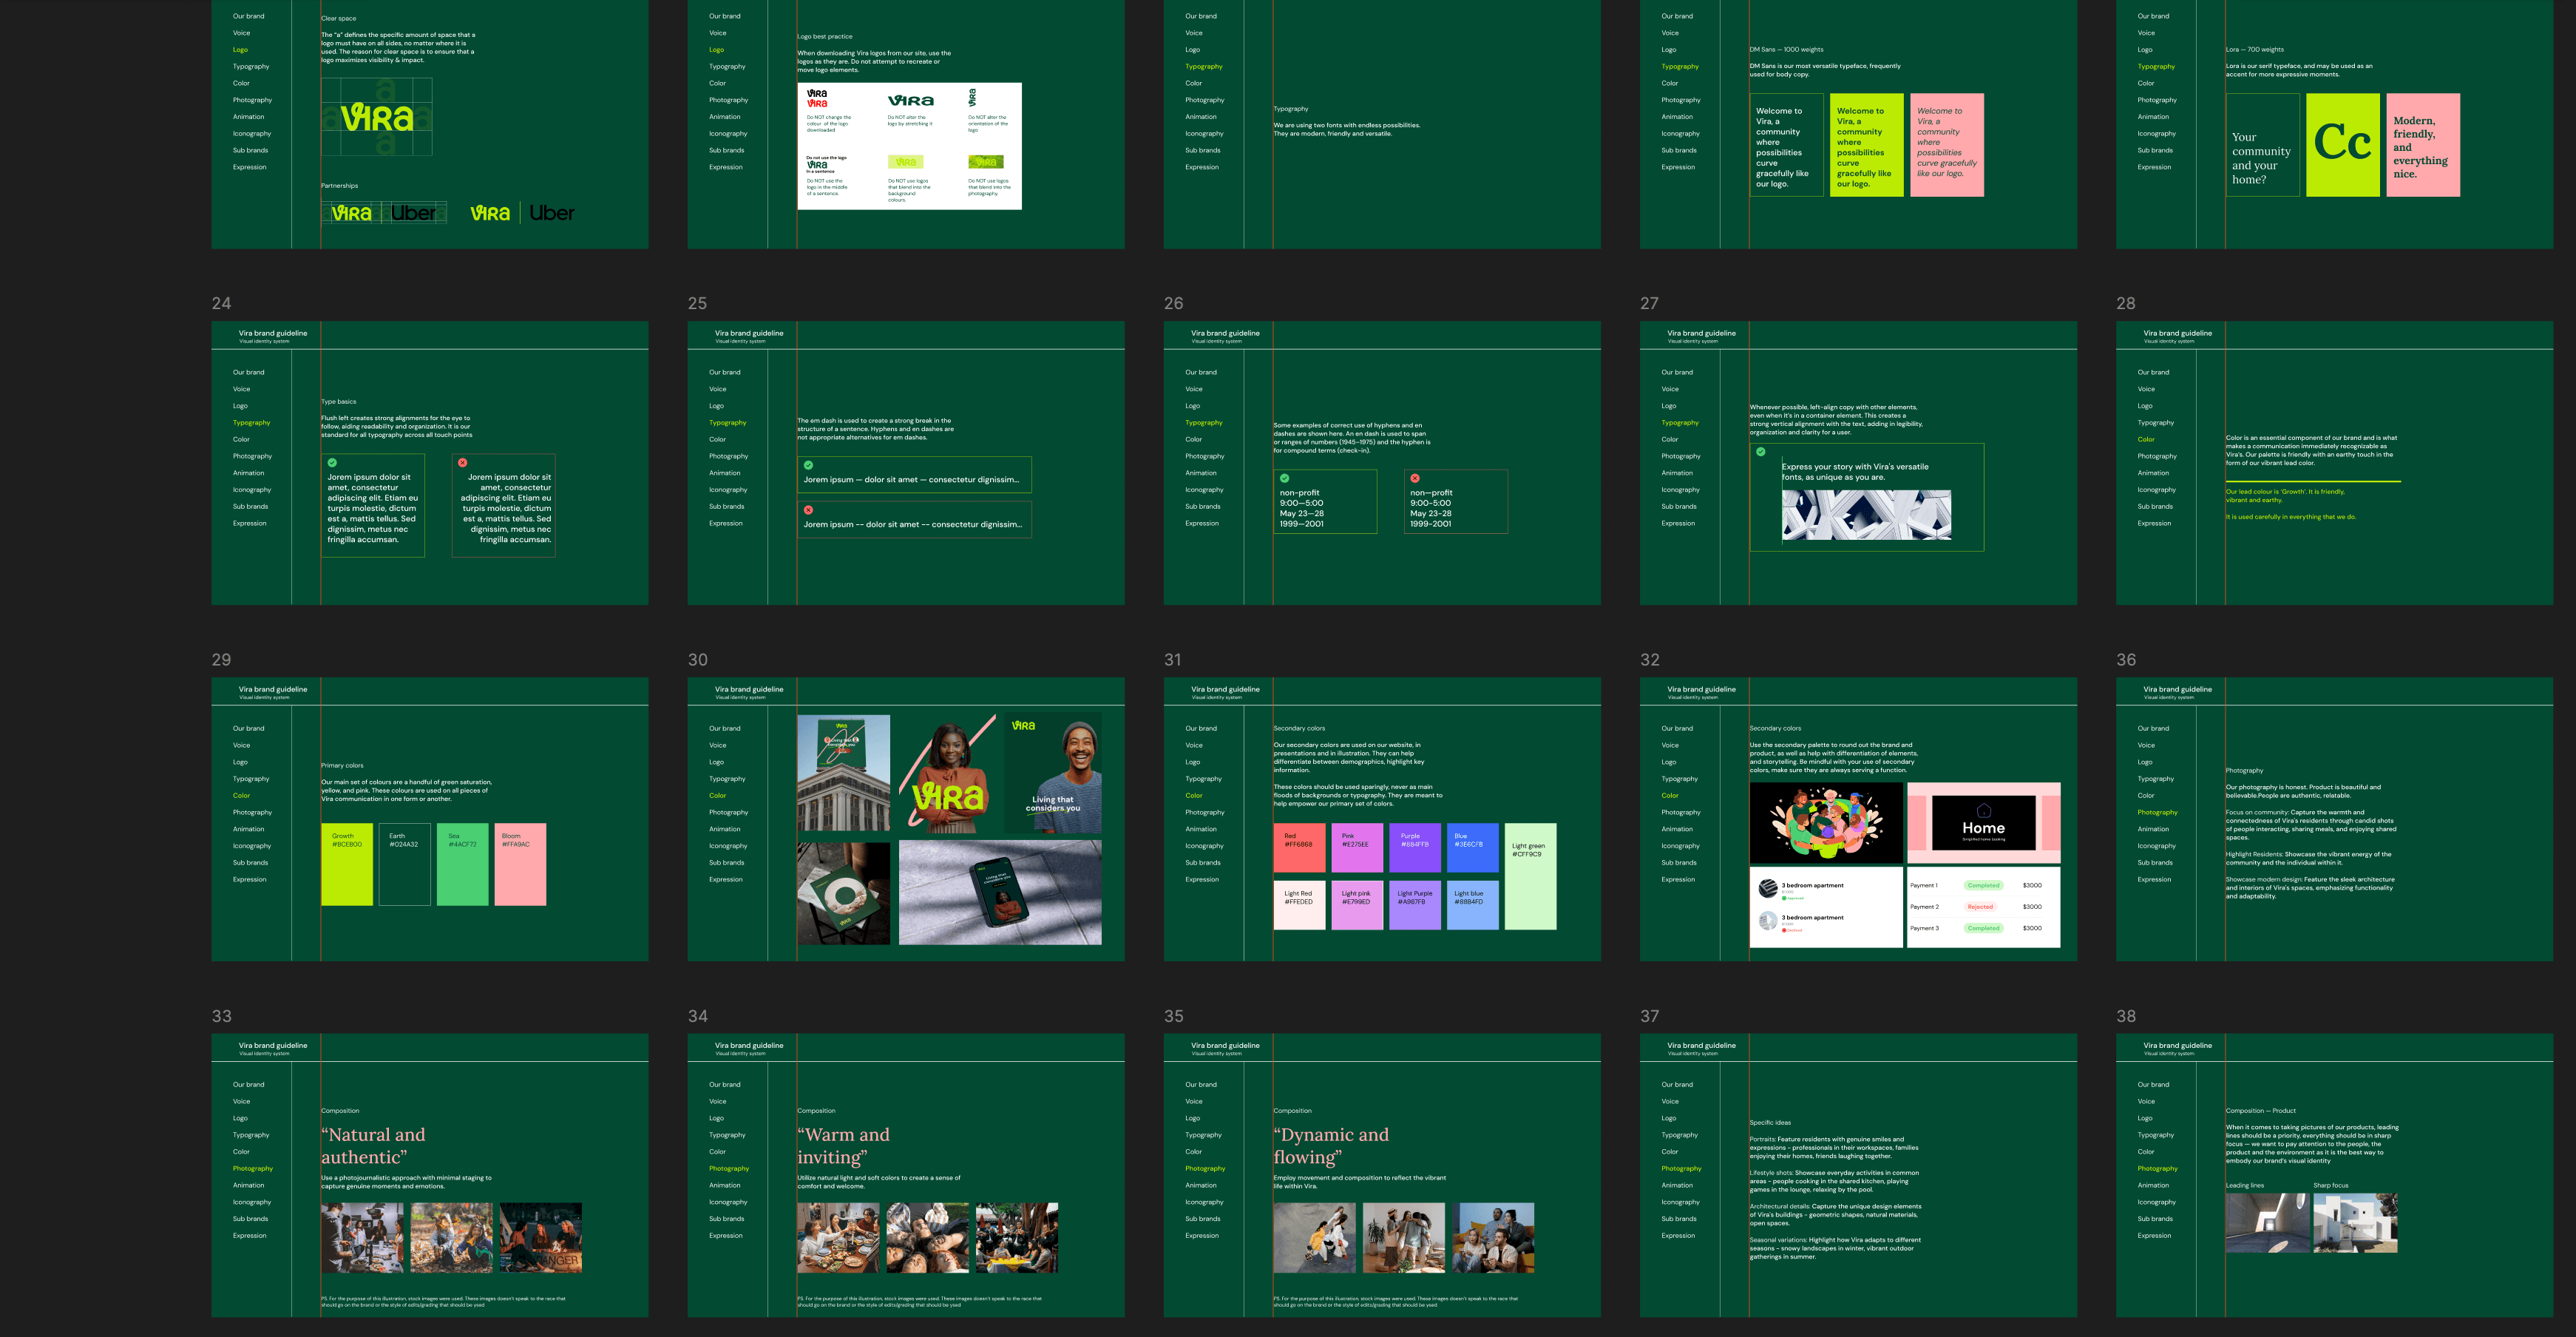Select highlighted Color nav item in frame 29
2576x1337 pixels.
[x=241, y=796]
